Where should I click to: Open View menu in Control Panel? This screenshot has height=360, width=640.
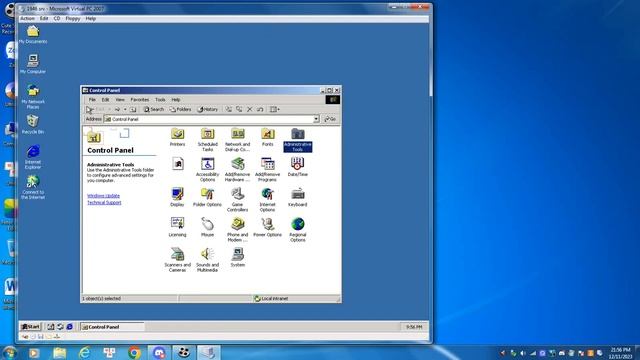[120, 100]
